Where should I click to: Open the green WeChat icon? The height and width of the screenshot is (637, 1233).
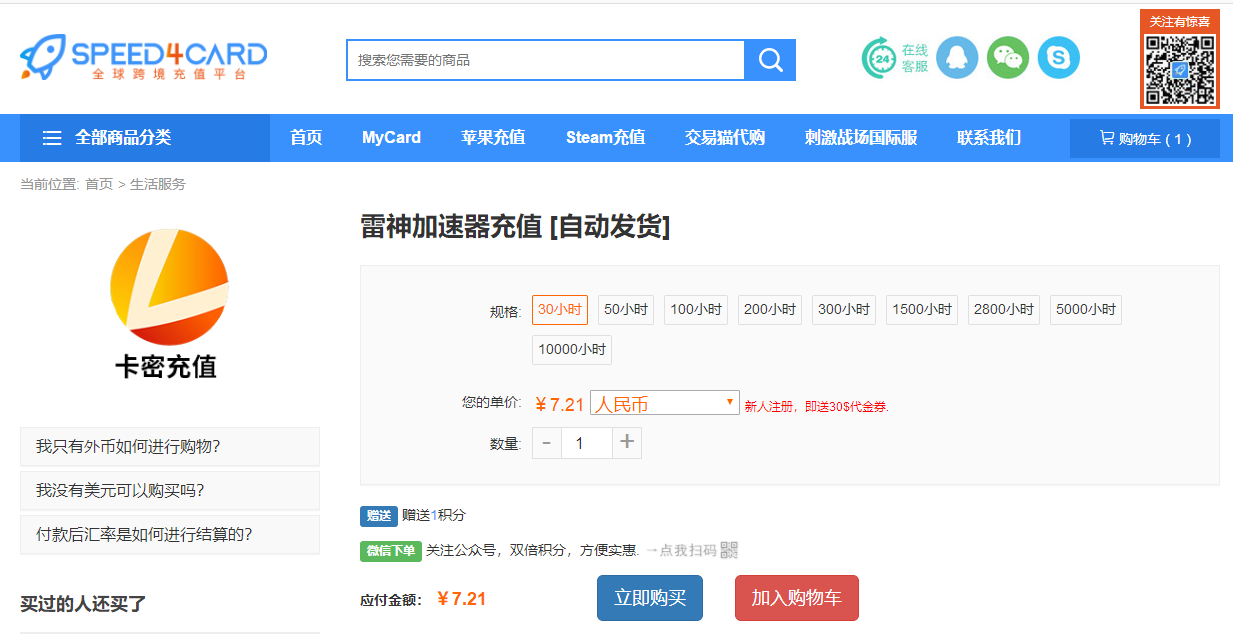[x=1008, y=58]
